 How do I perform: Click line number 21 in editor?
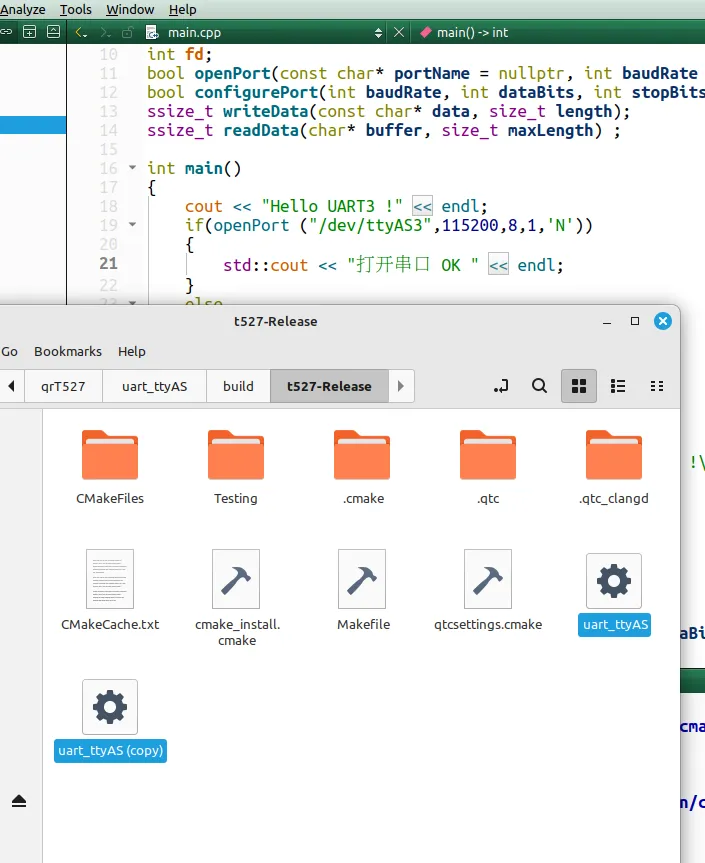click(x=108, y=263)
